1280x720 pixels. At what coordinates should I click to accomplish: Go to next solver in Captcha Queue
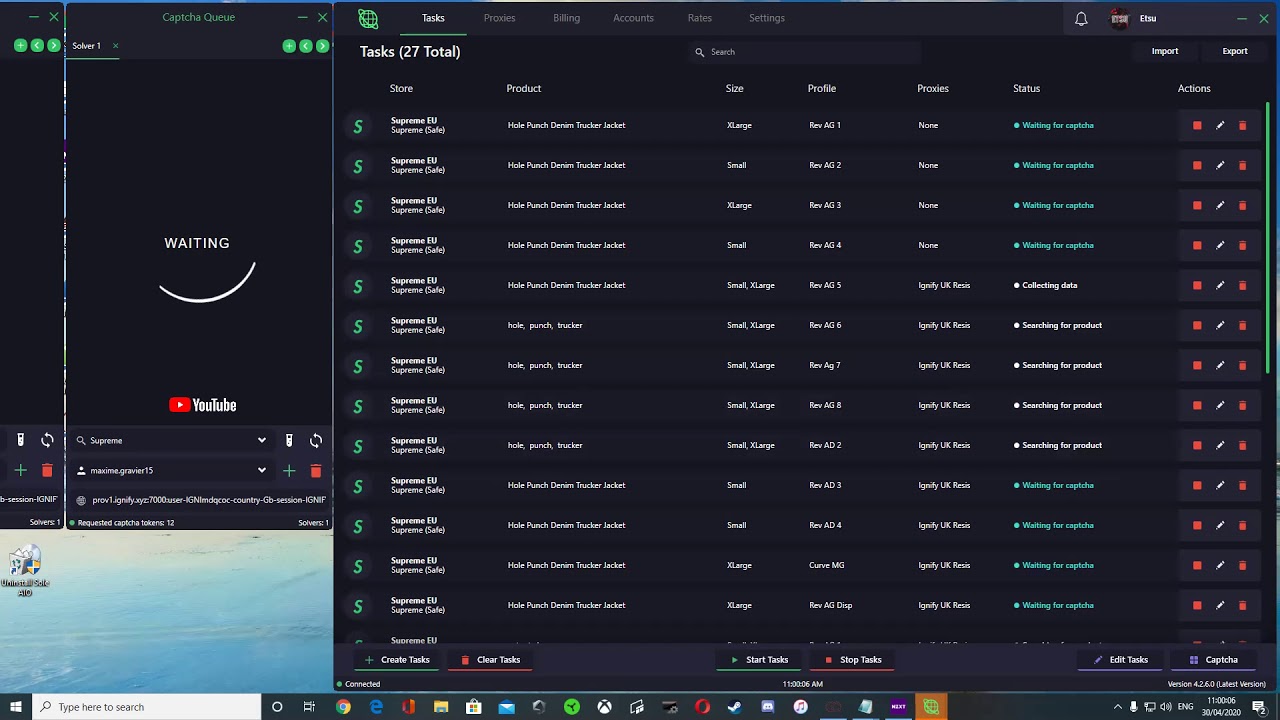pos(322,46)
